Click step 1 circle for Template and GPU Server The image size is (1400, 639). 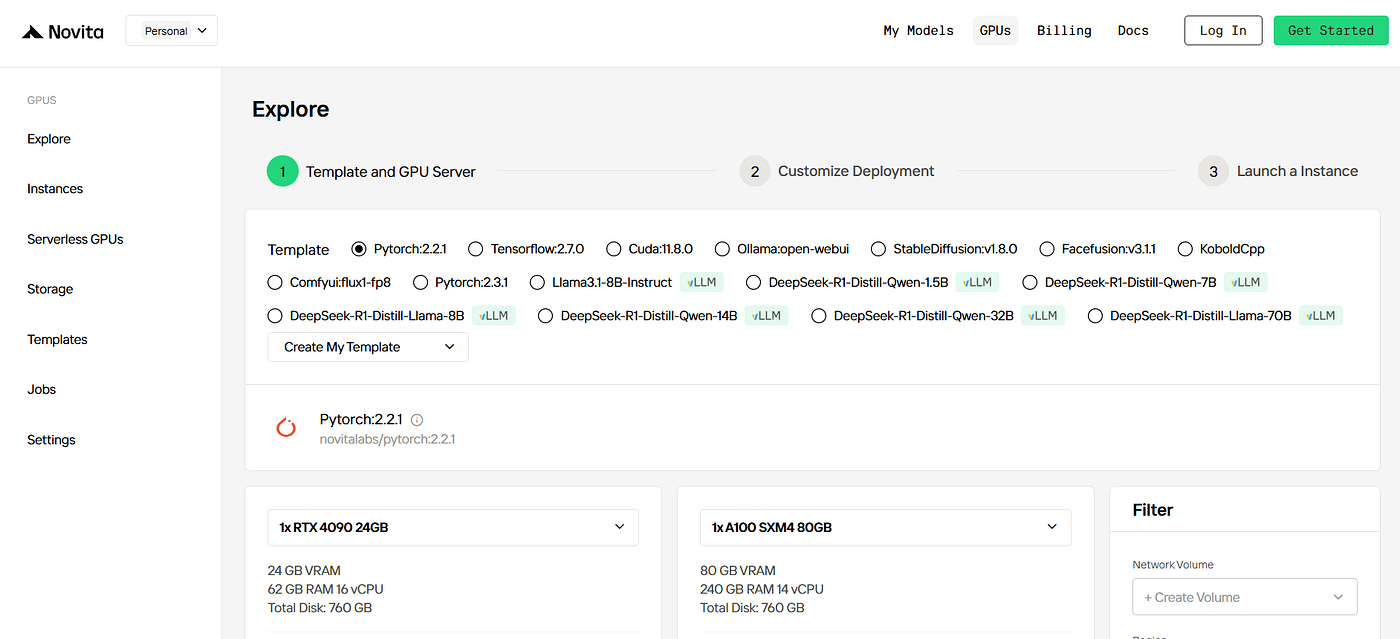pyautogui.click(x=283, y=171)
